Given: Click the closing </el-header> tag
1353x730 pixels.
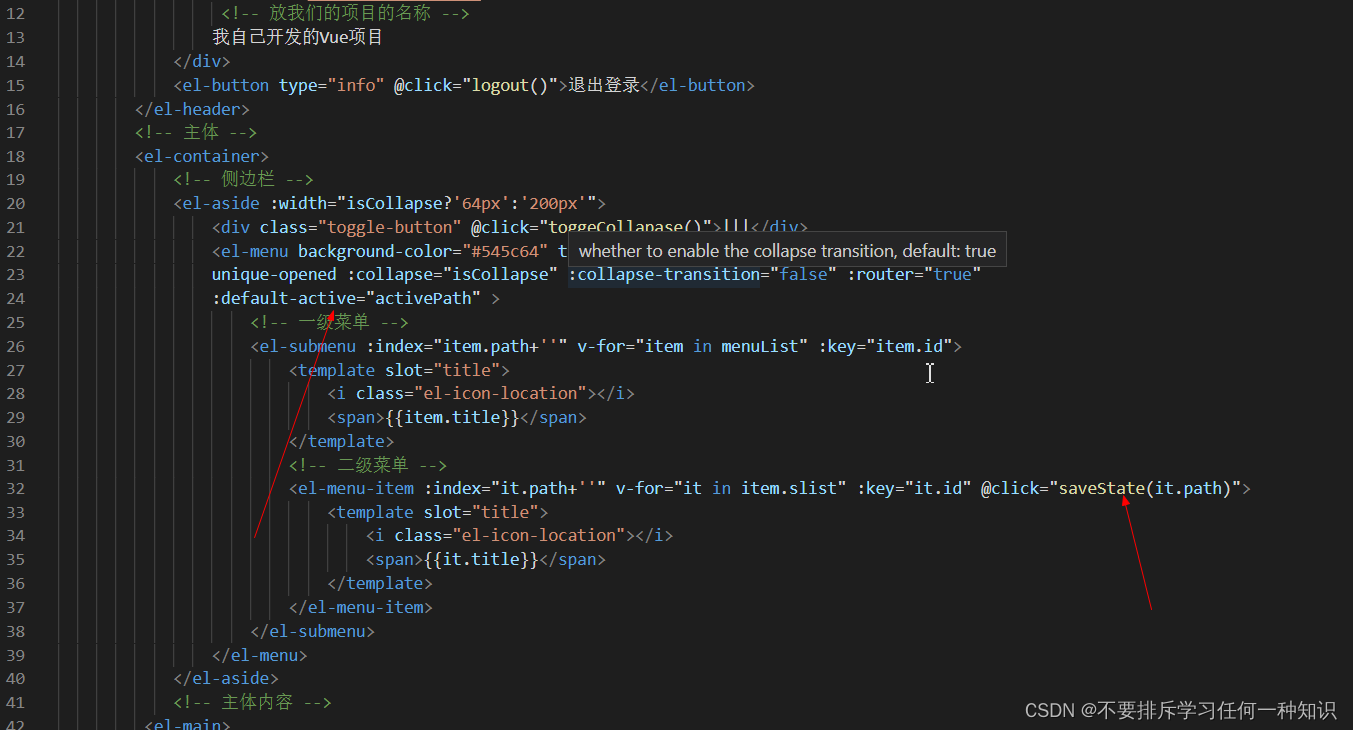Looking at the screenshot, I should pyautogui.click(x=192, y=109).
